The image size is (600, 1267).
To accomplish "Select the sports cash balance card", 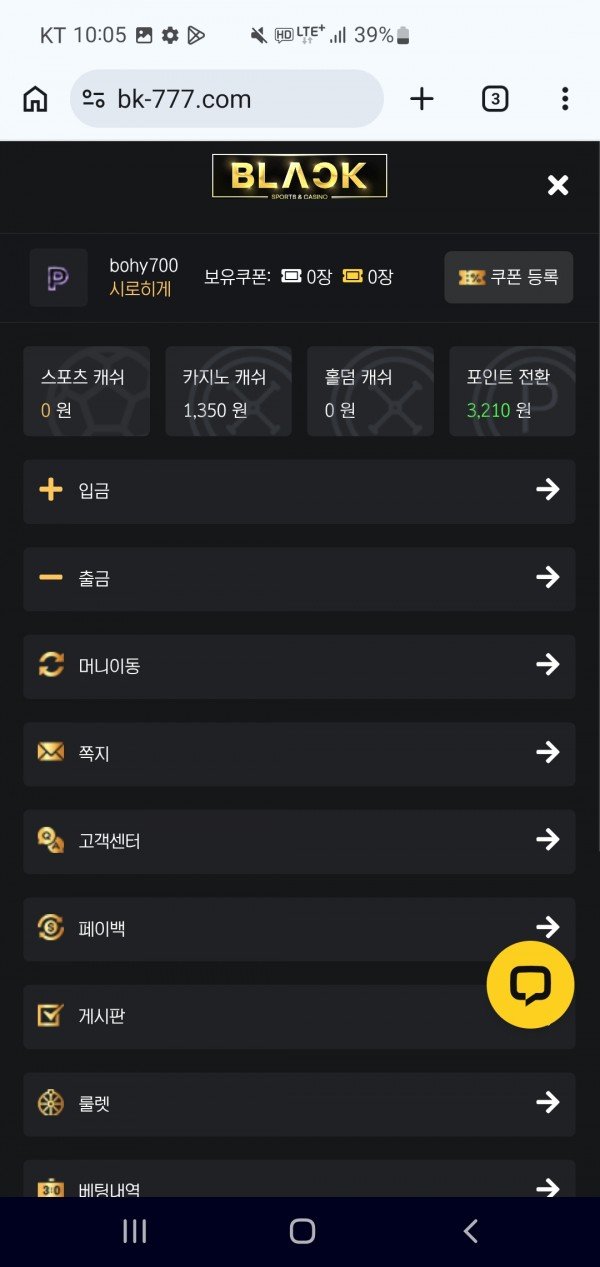I will pyautogui.click(x=86, y=391).
